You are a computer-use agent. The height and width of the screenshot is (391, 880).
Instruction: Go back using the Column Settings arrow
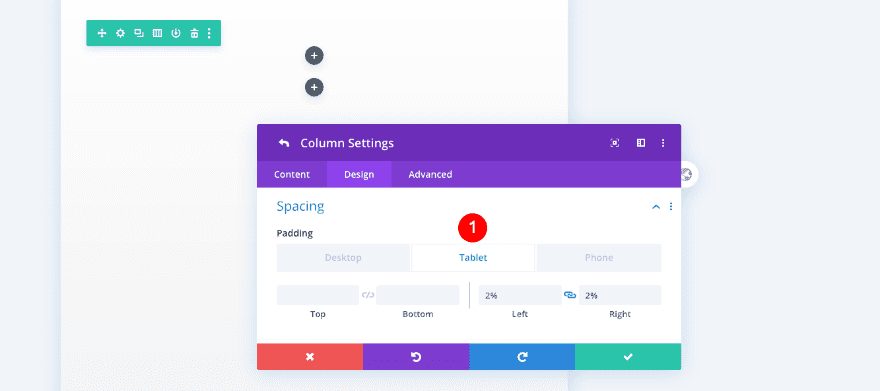point(284,143)
